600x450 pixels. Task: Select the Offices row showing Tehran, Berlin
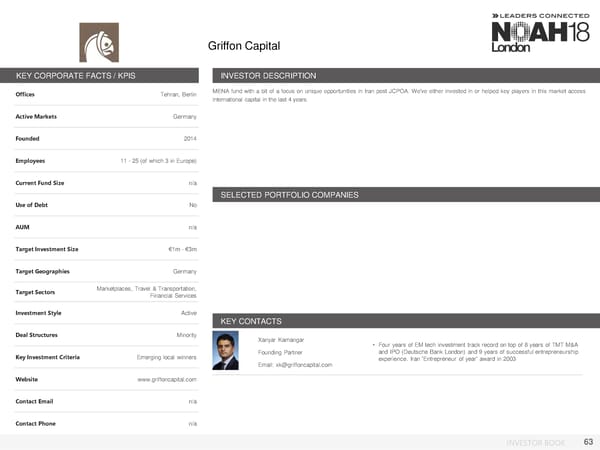[104, 94]
